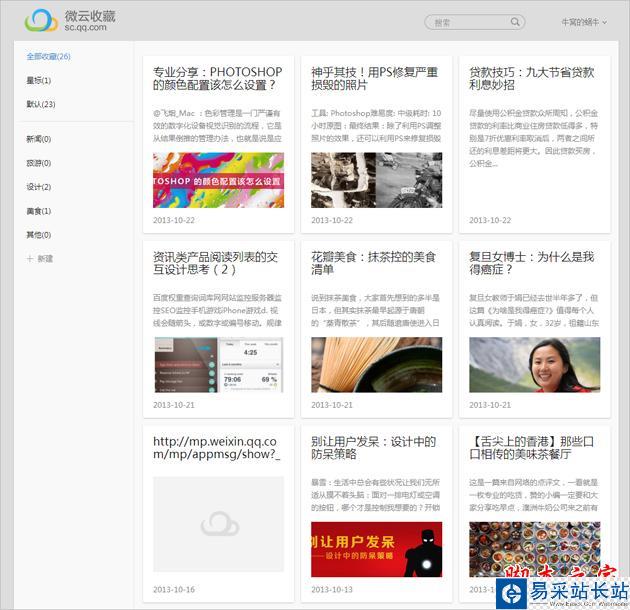Click the matcha whisk thumbnail

pyautogui.click(x=376, y=365)
